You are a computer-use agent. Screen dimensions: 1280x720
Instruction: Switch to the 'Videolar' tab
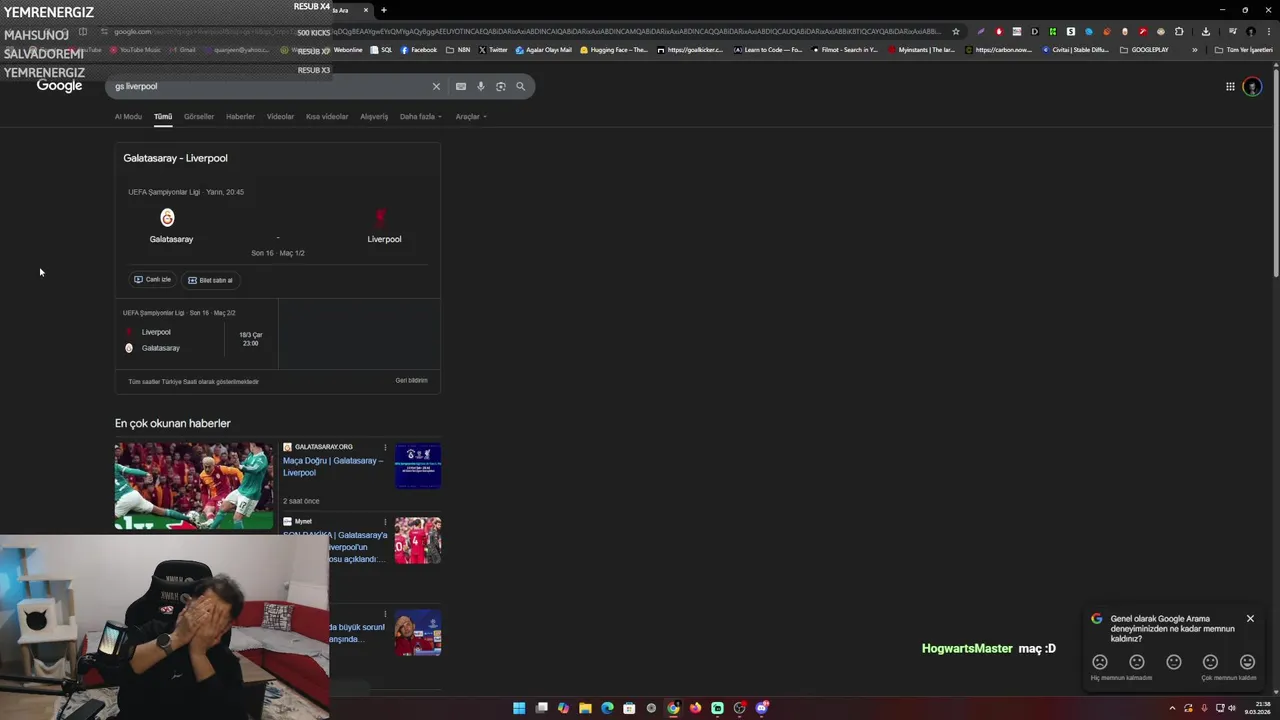click(280, 117)
